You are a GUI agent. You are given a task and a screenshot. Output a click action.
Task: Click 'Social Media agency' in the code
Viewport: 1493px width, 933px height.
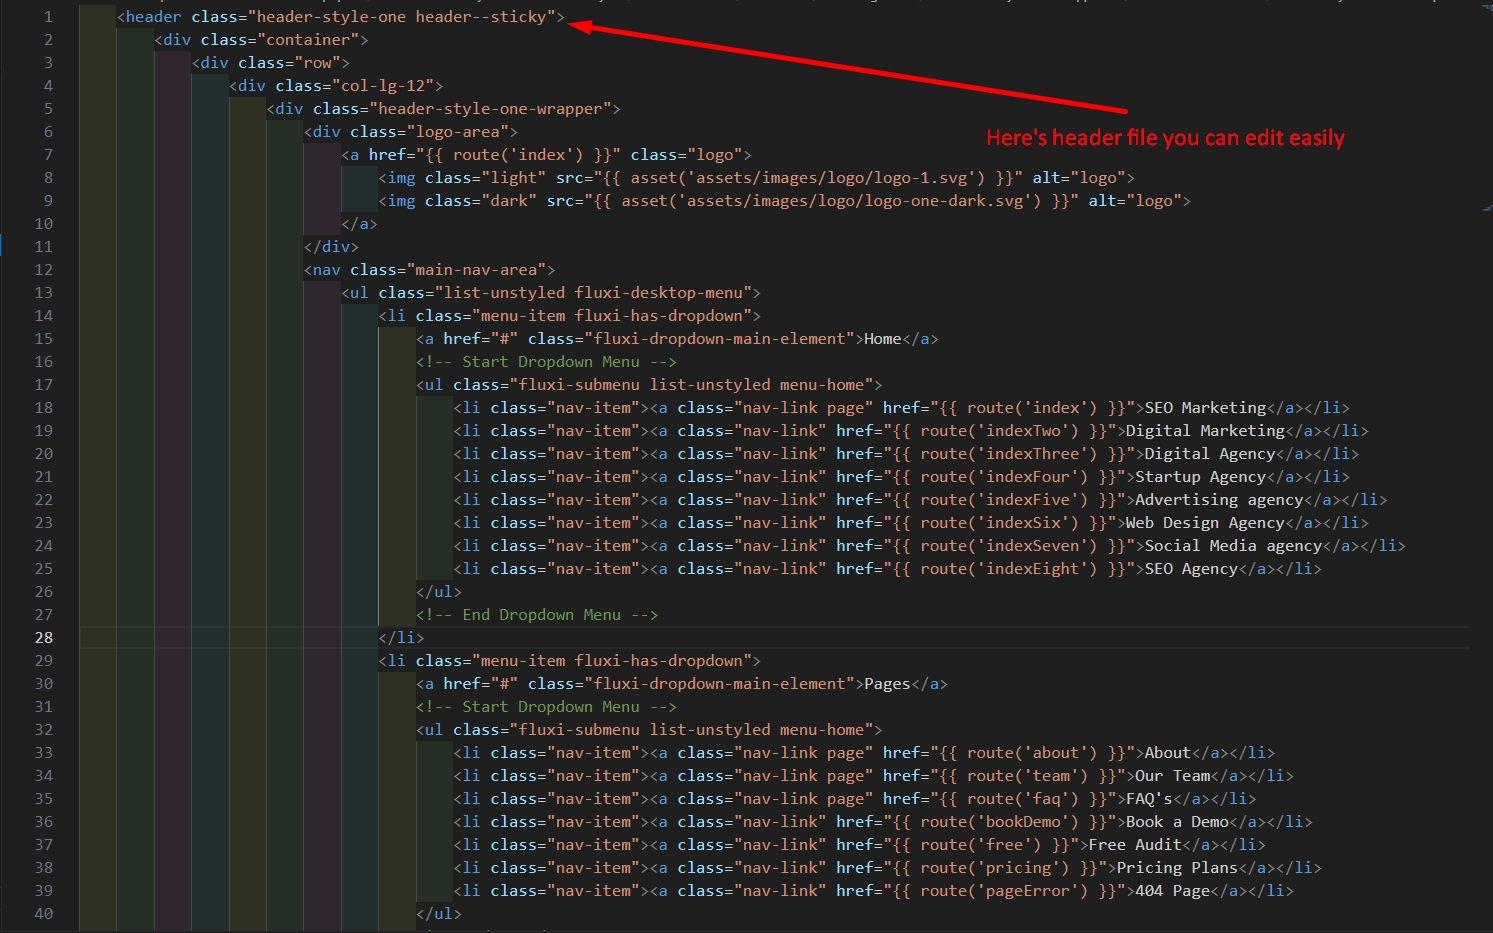pyautogui.click(x=1233, y=546)
